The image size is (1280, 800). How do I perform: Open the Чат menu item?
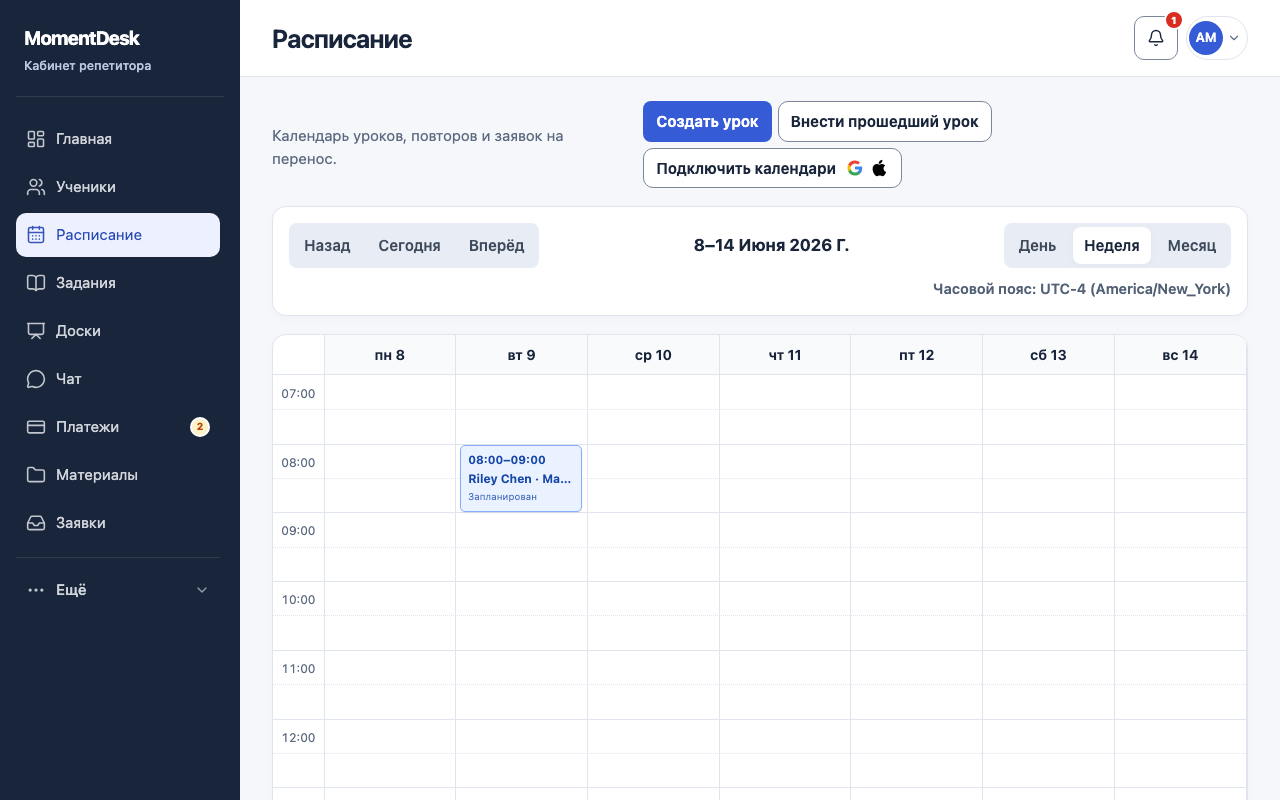tap(118, 379)
